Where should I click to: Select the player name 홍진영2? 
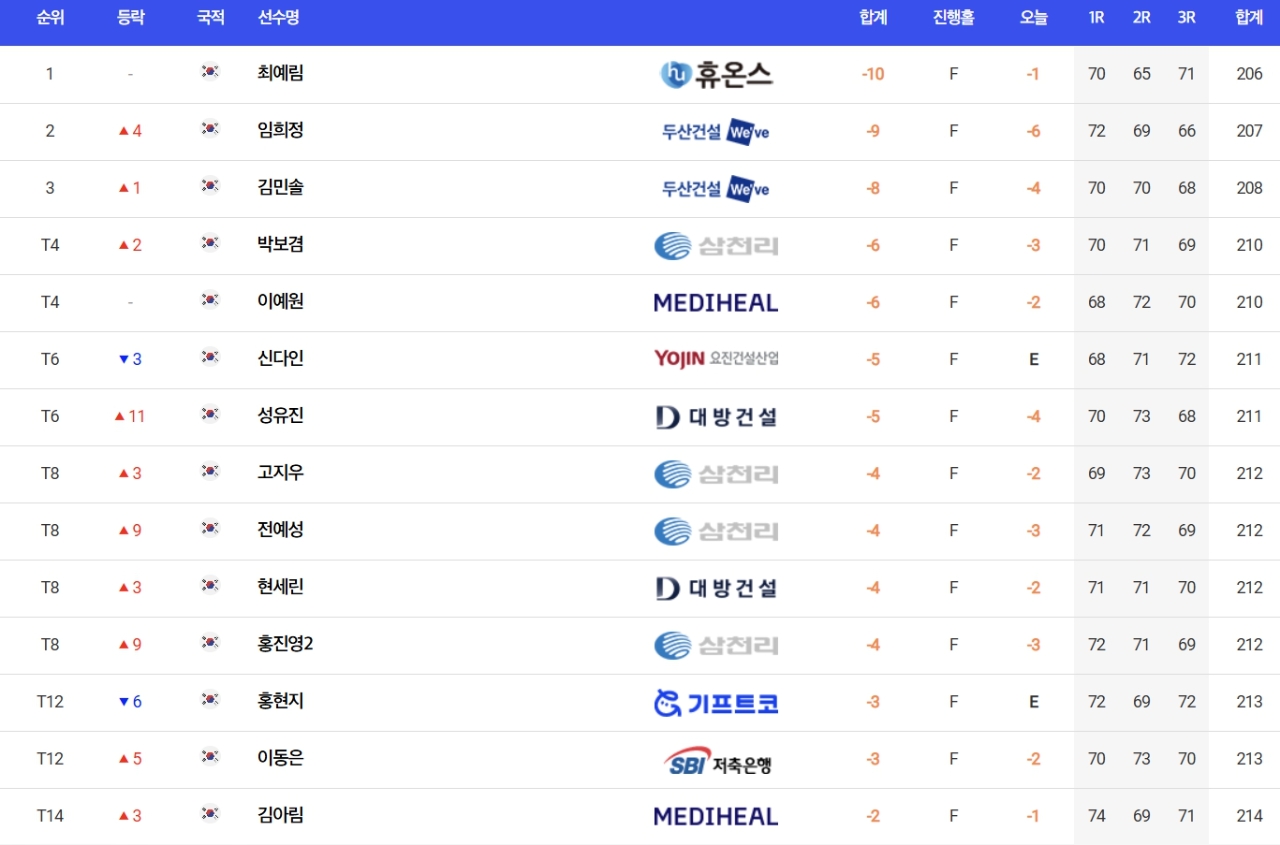[x=285, y=643]
